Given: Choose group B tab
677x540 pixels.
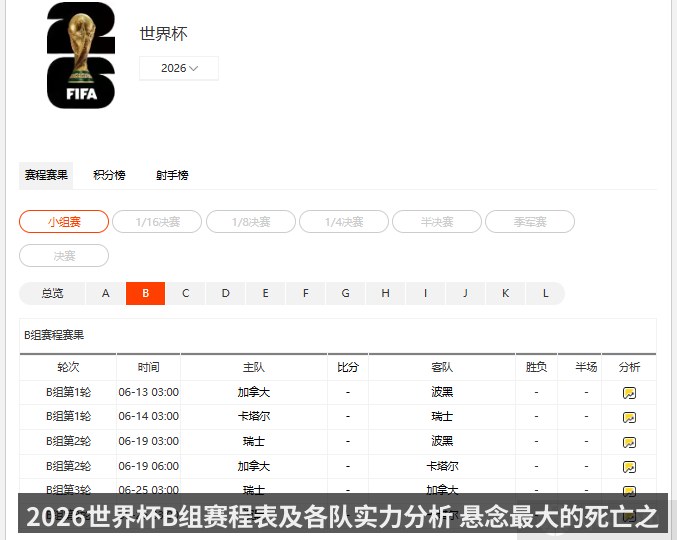Looking at the screenshot, I should pos(146,294).
